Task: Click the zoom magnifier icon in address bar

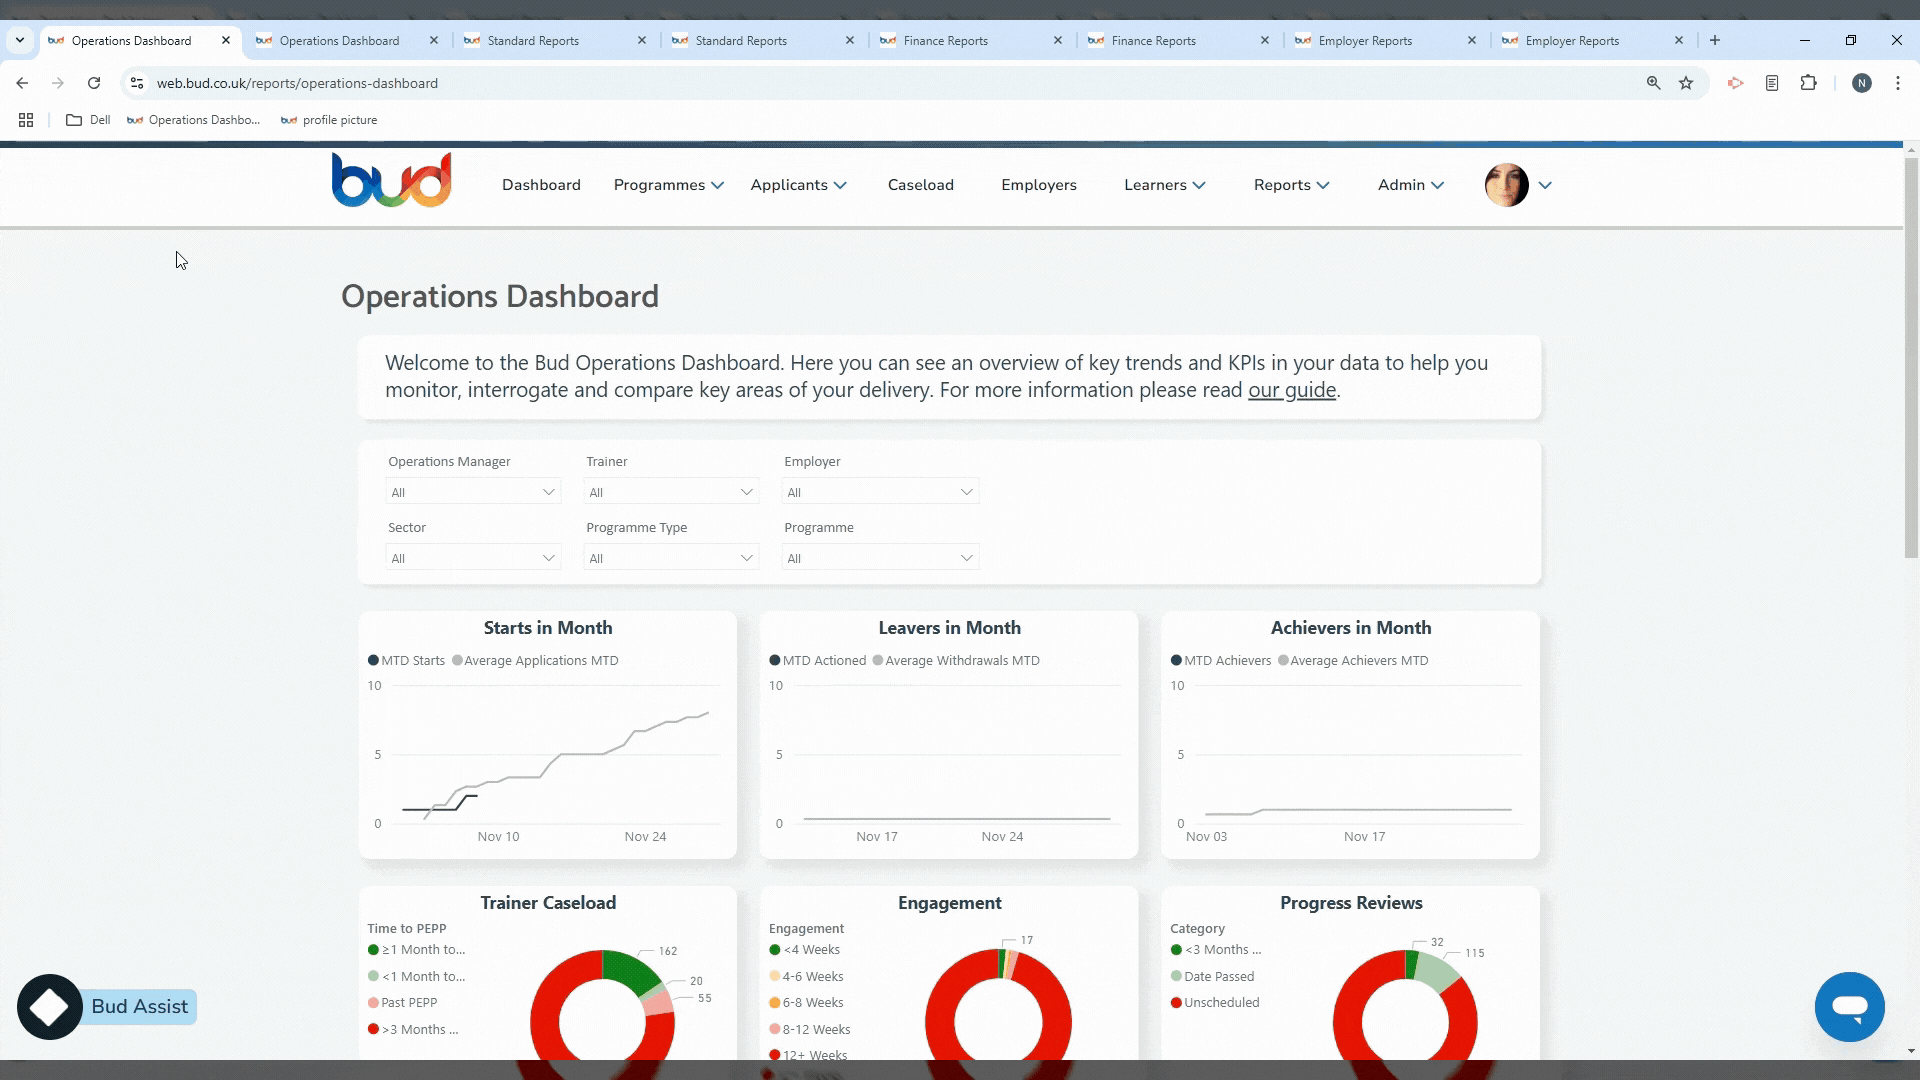Action: click(1653, 83)
